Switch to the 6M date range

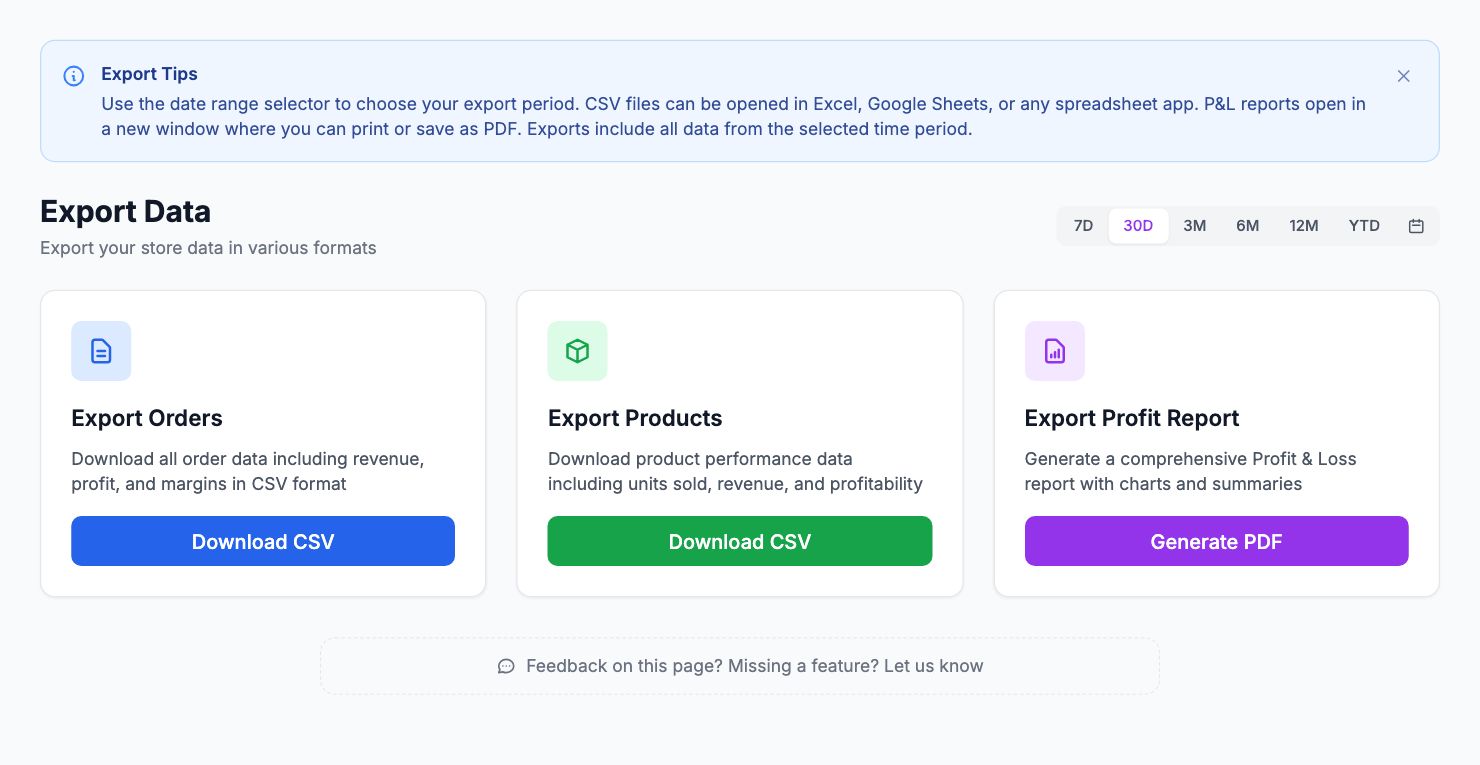point(1247,226)
